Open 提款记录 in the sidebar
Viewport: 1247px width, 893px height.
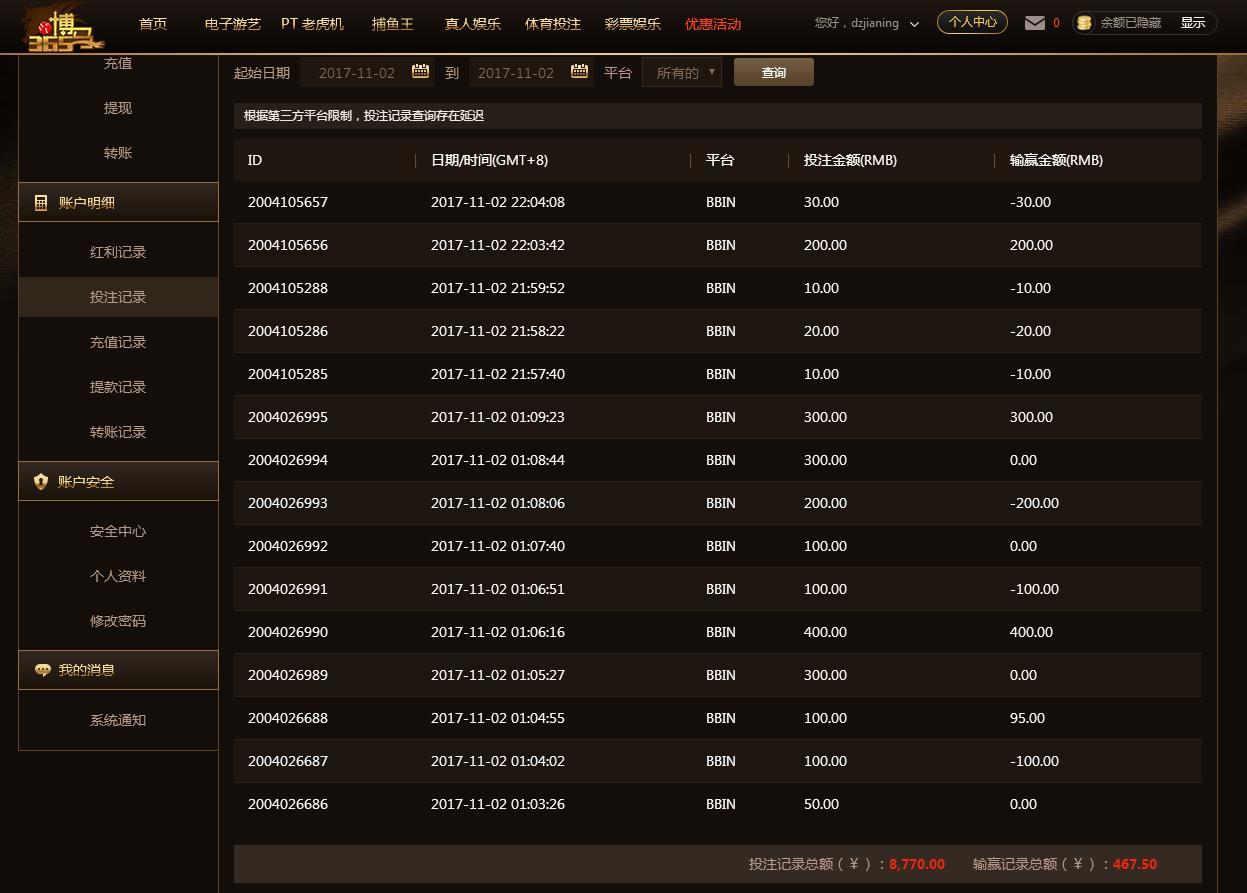118,387
